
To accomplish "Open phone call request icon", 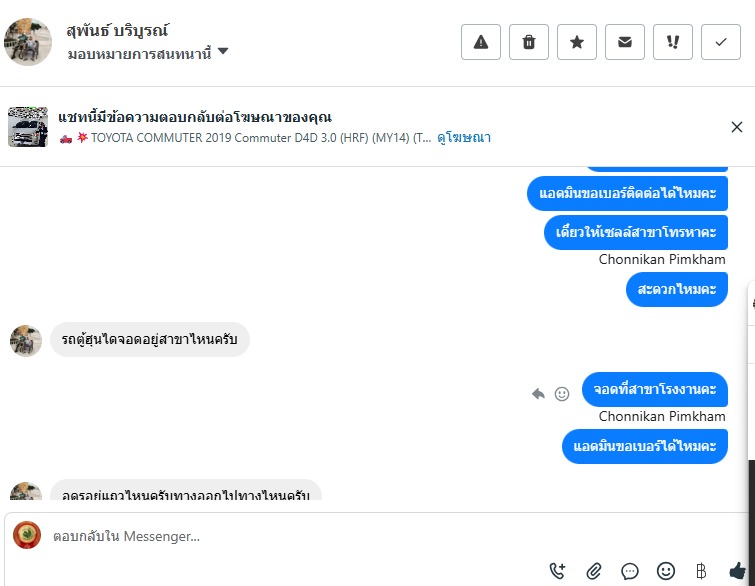I will click(557, 571).
